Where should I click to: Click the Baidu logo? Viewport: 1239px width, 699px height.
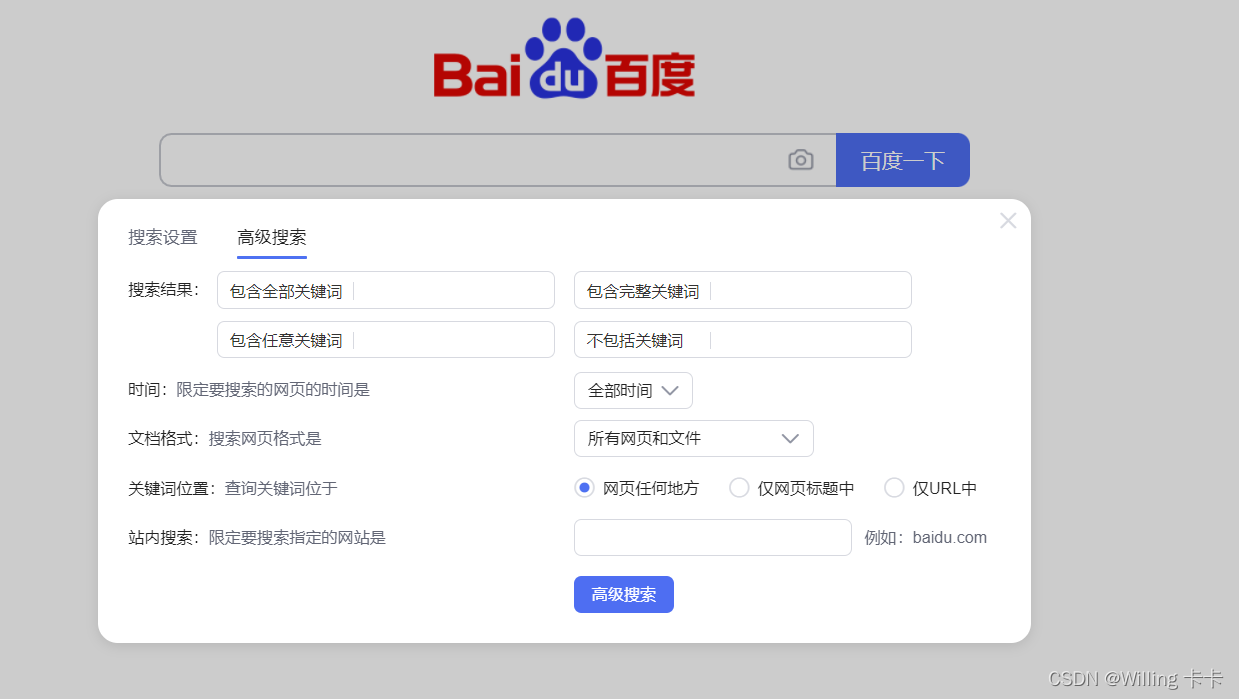[x=564, y=59]
